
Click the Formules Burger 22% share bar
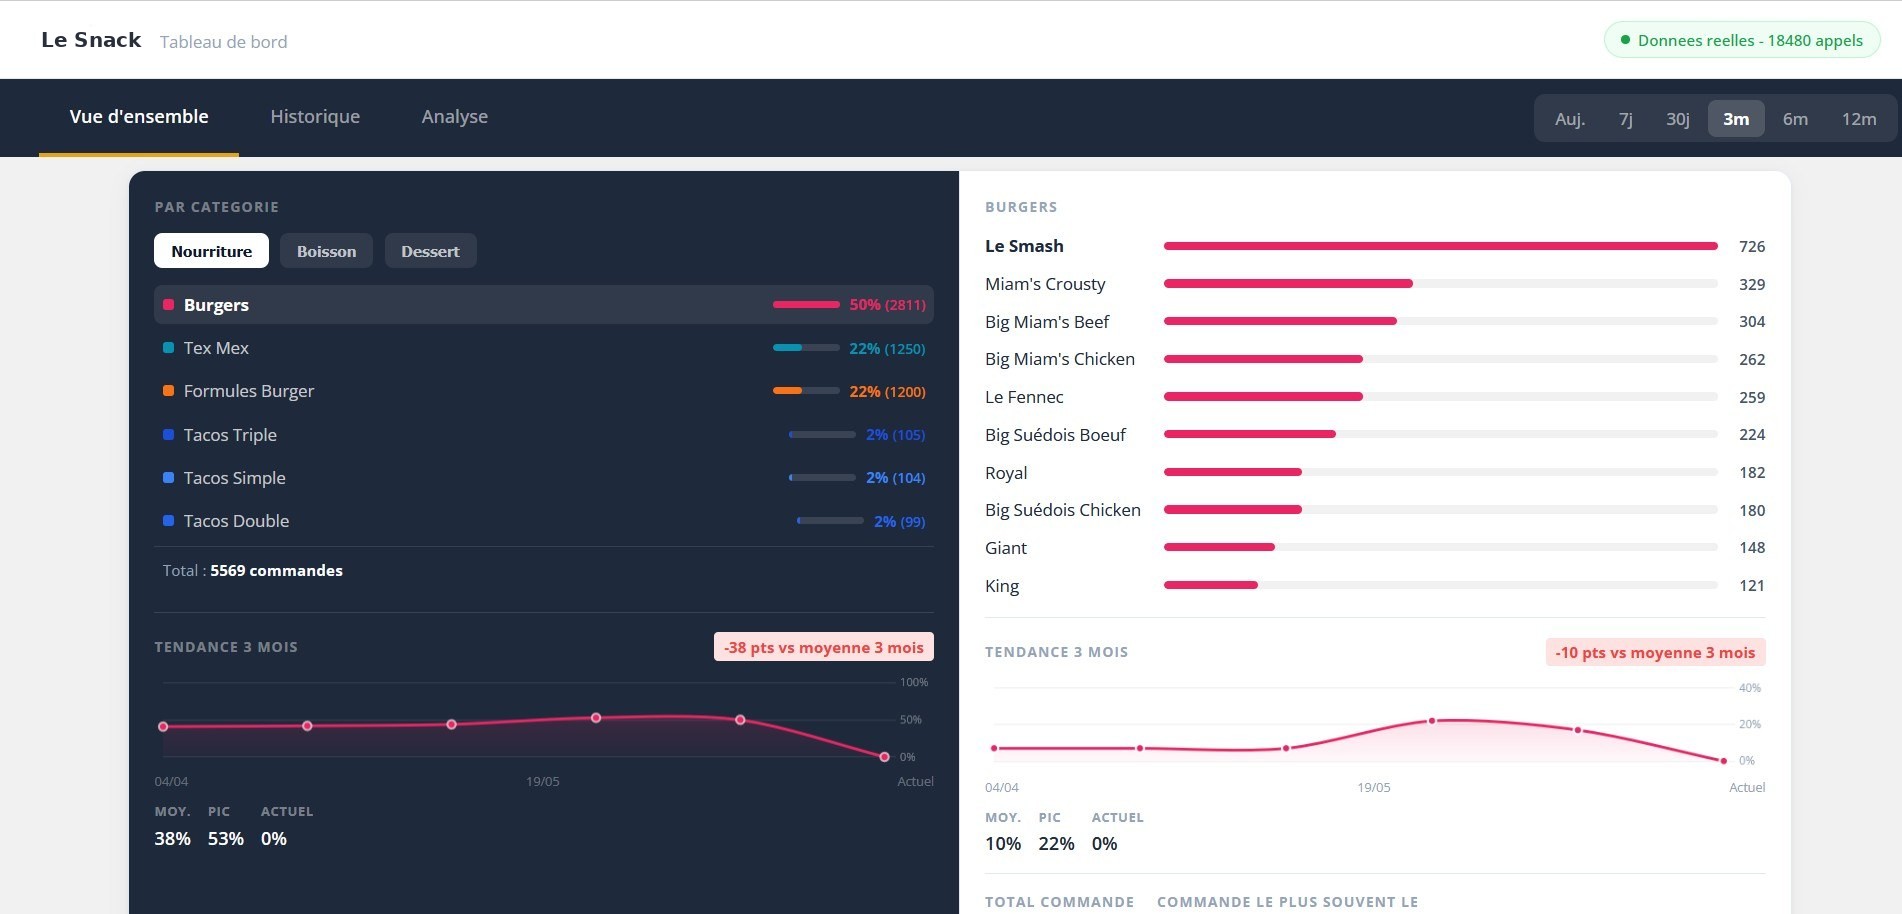click(x=806, y=391)
